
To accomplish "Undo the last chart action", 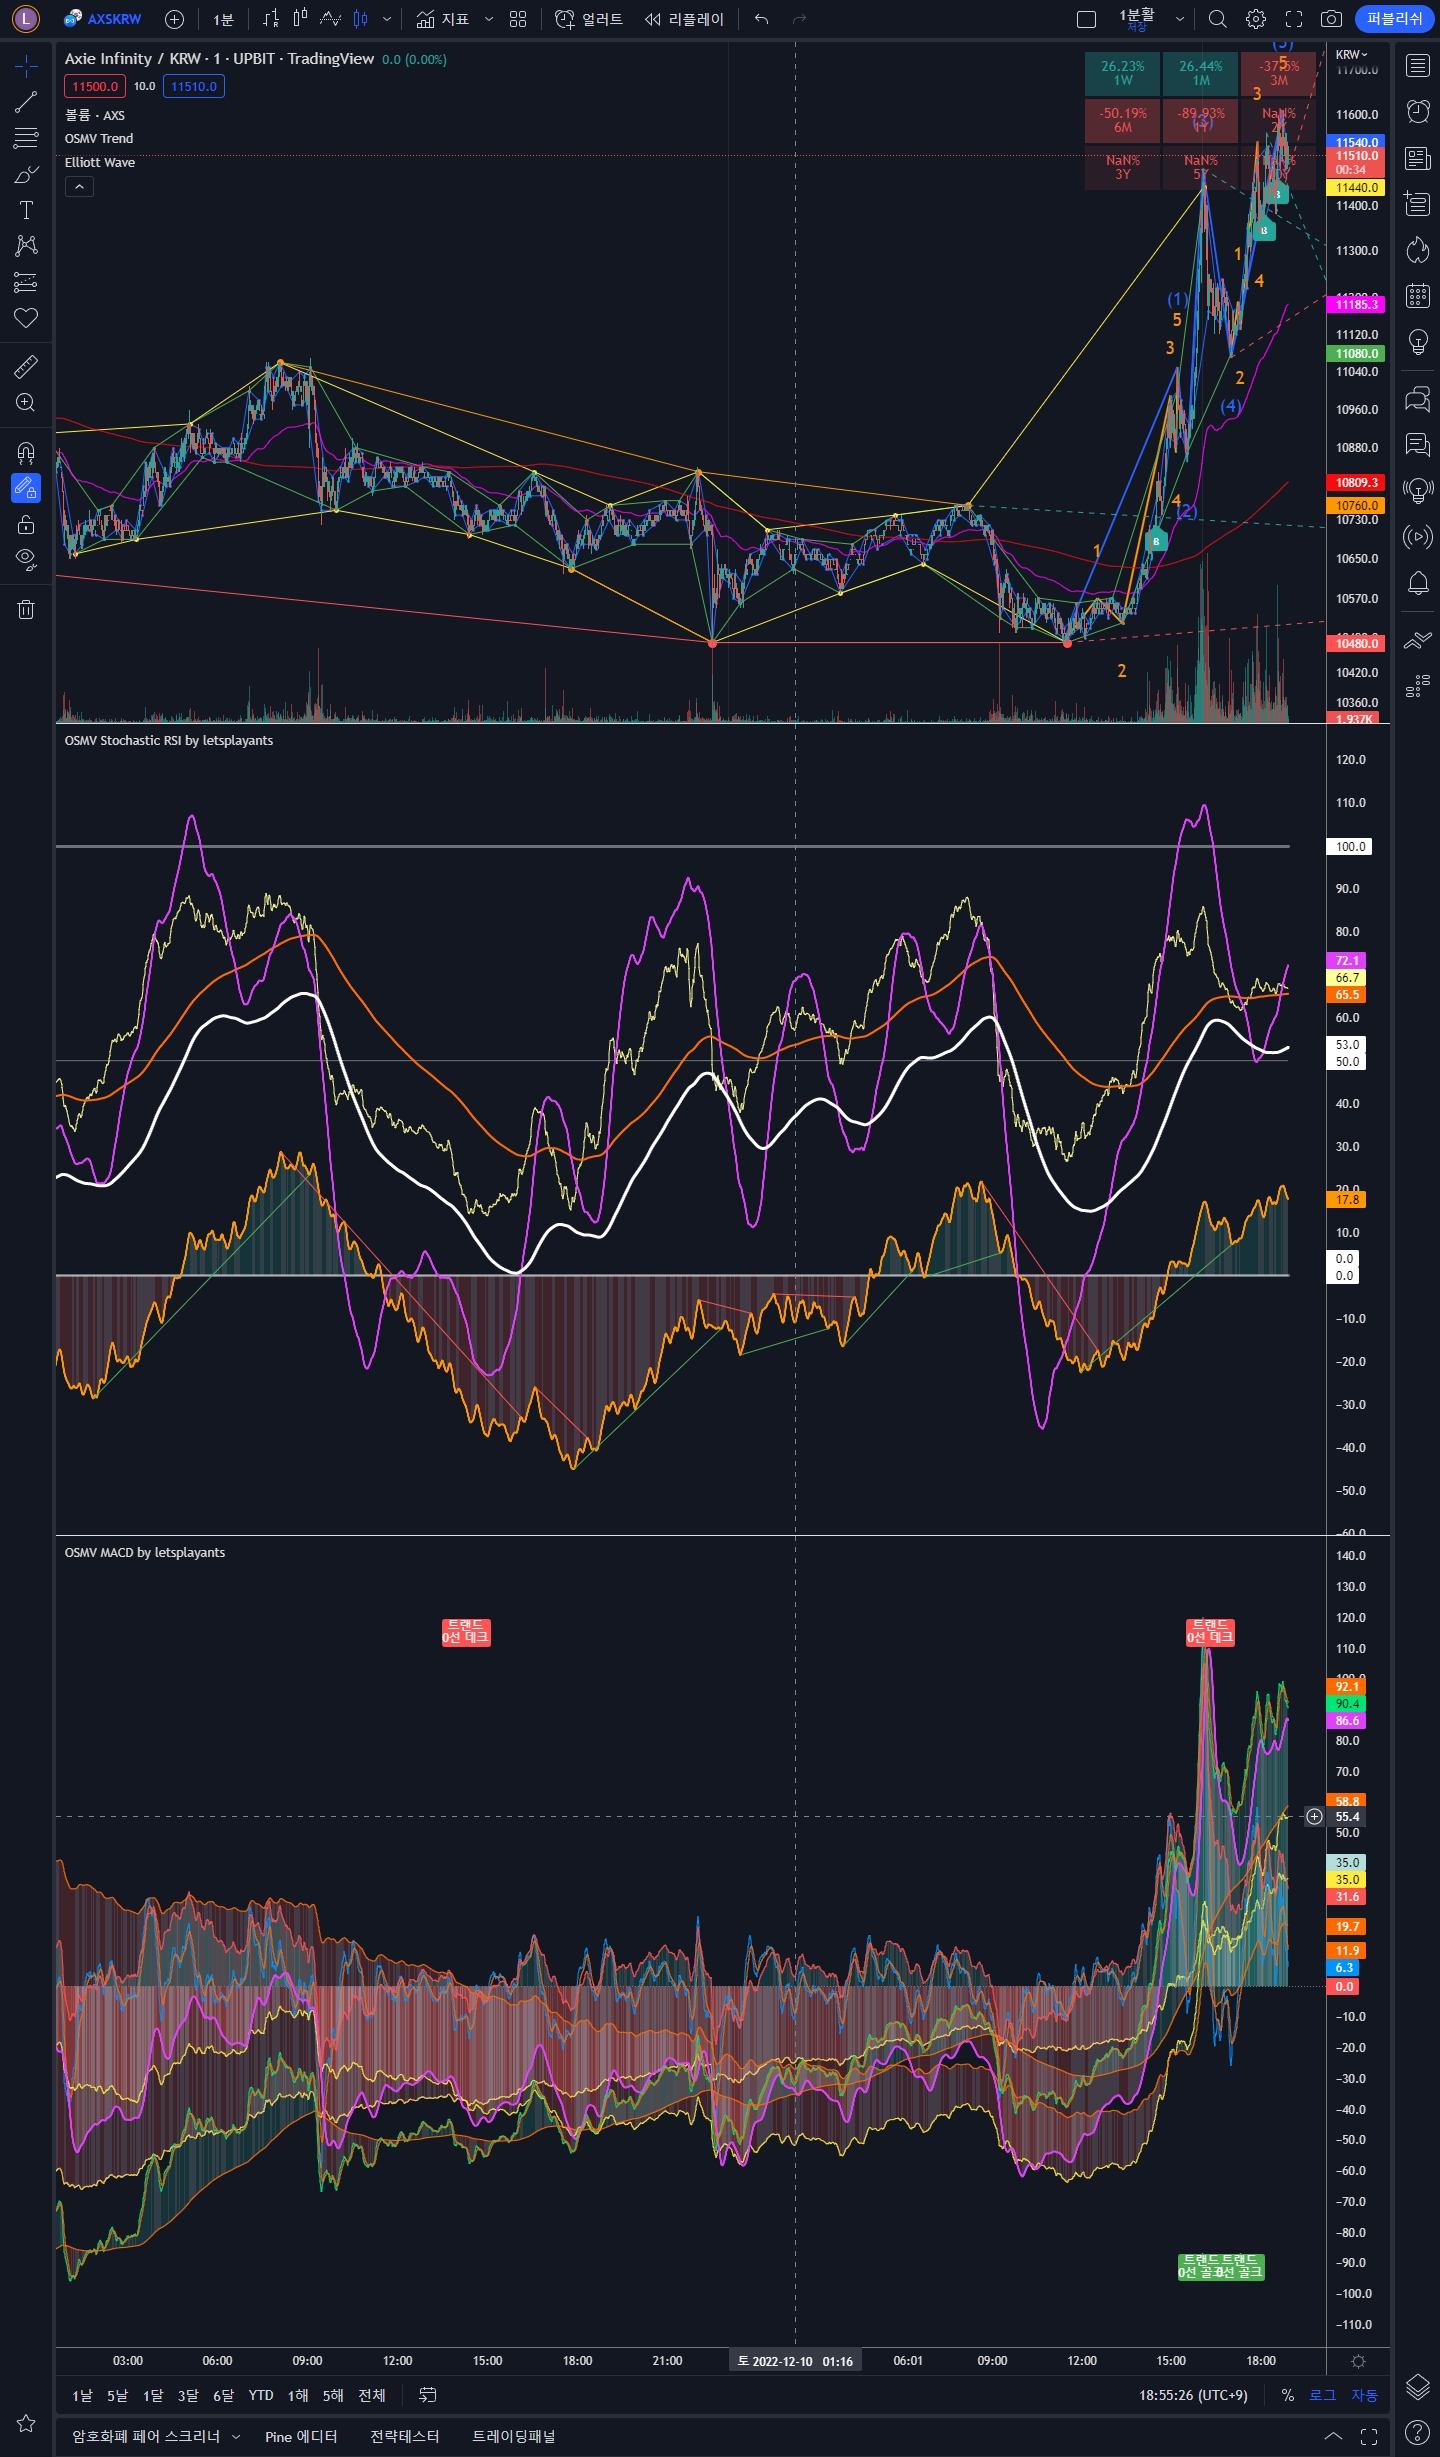I will click(762, 19).
